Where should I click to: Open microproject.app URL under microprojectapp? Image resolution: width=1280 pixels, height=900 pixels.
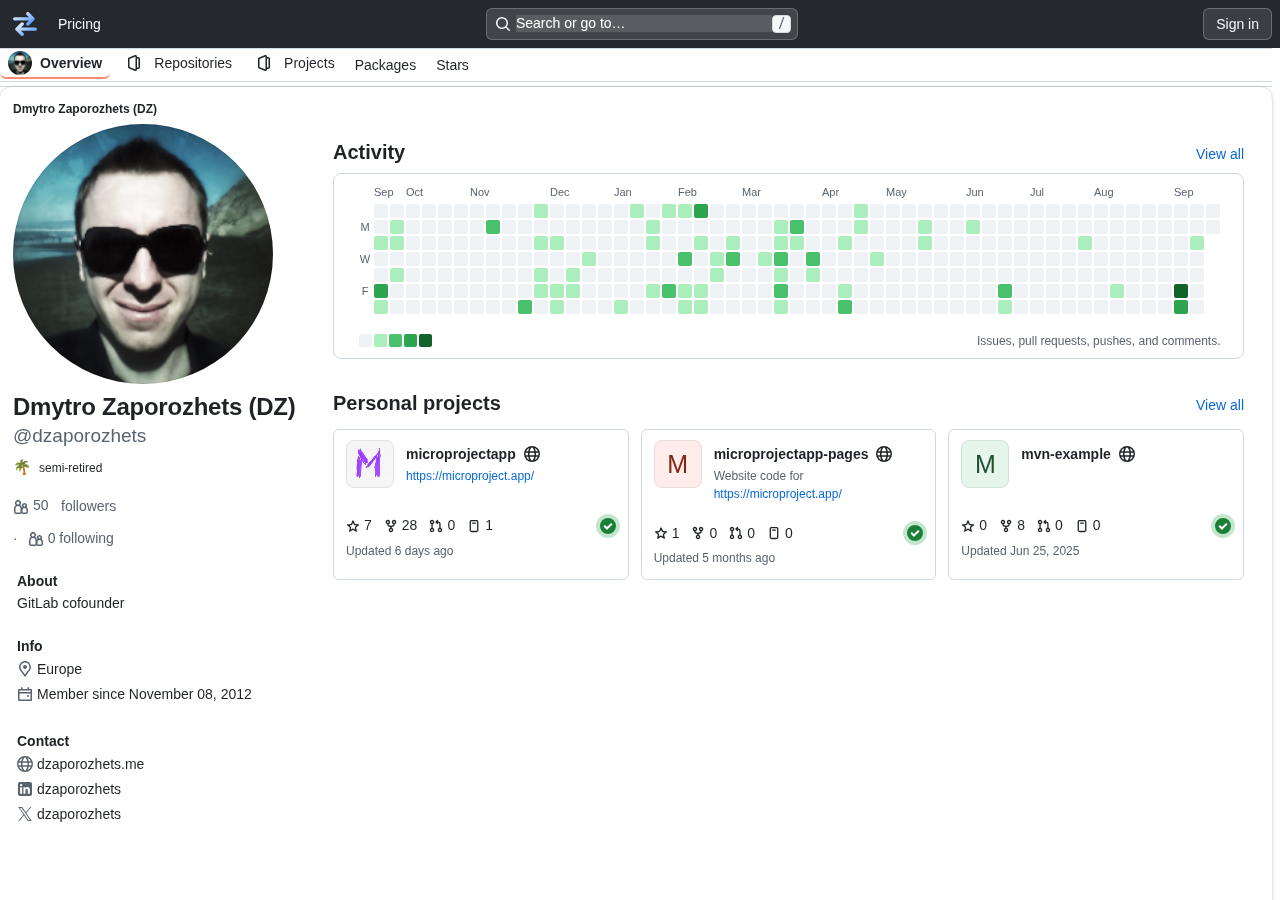[470, 476]
